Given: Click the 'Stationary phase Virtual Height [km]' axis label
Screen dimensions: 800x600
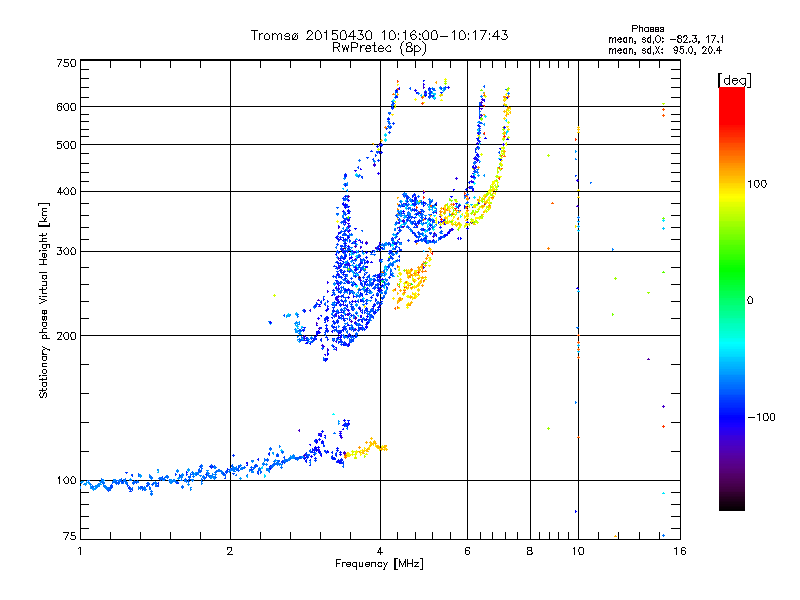Looking at the screenshot, I should [x=44, y=300].
